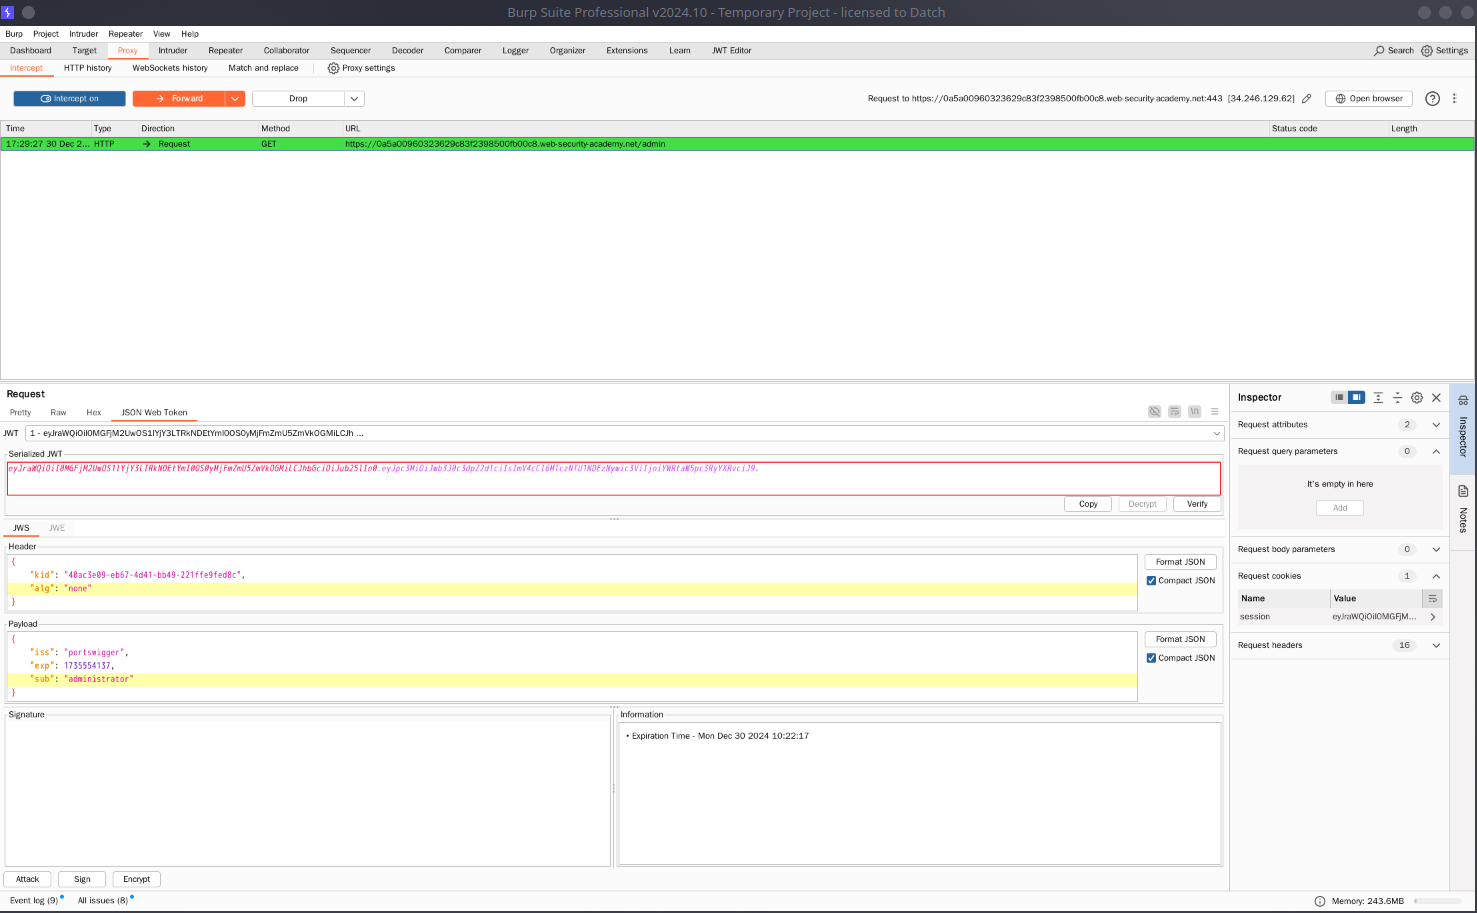
Task: Open session cookie details arrow
Action: [x=1433, y=617]
